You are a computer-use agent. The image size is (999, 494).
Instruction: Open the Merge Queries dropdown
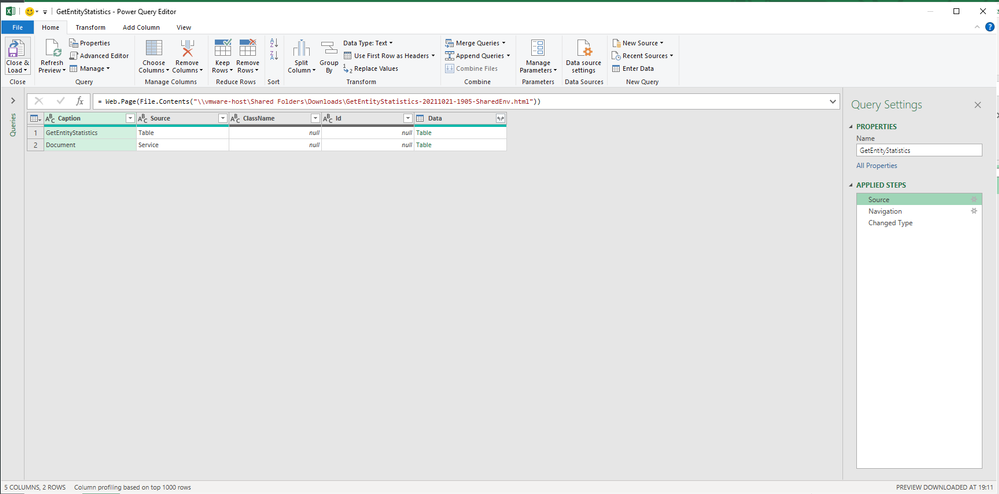[475, 43]
